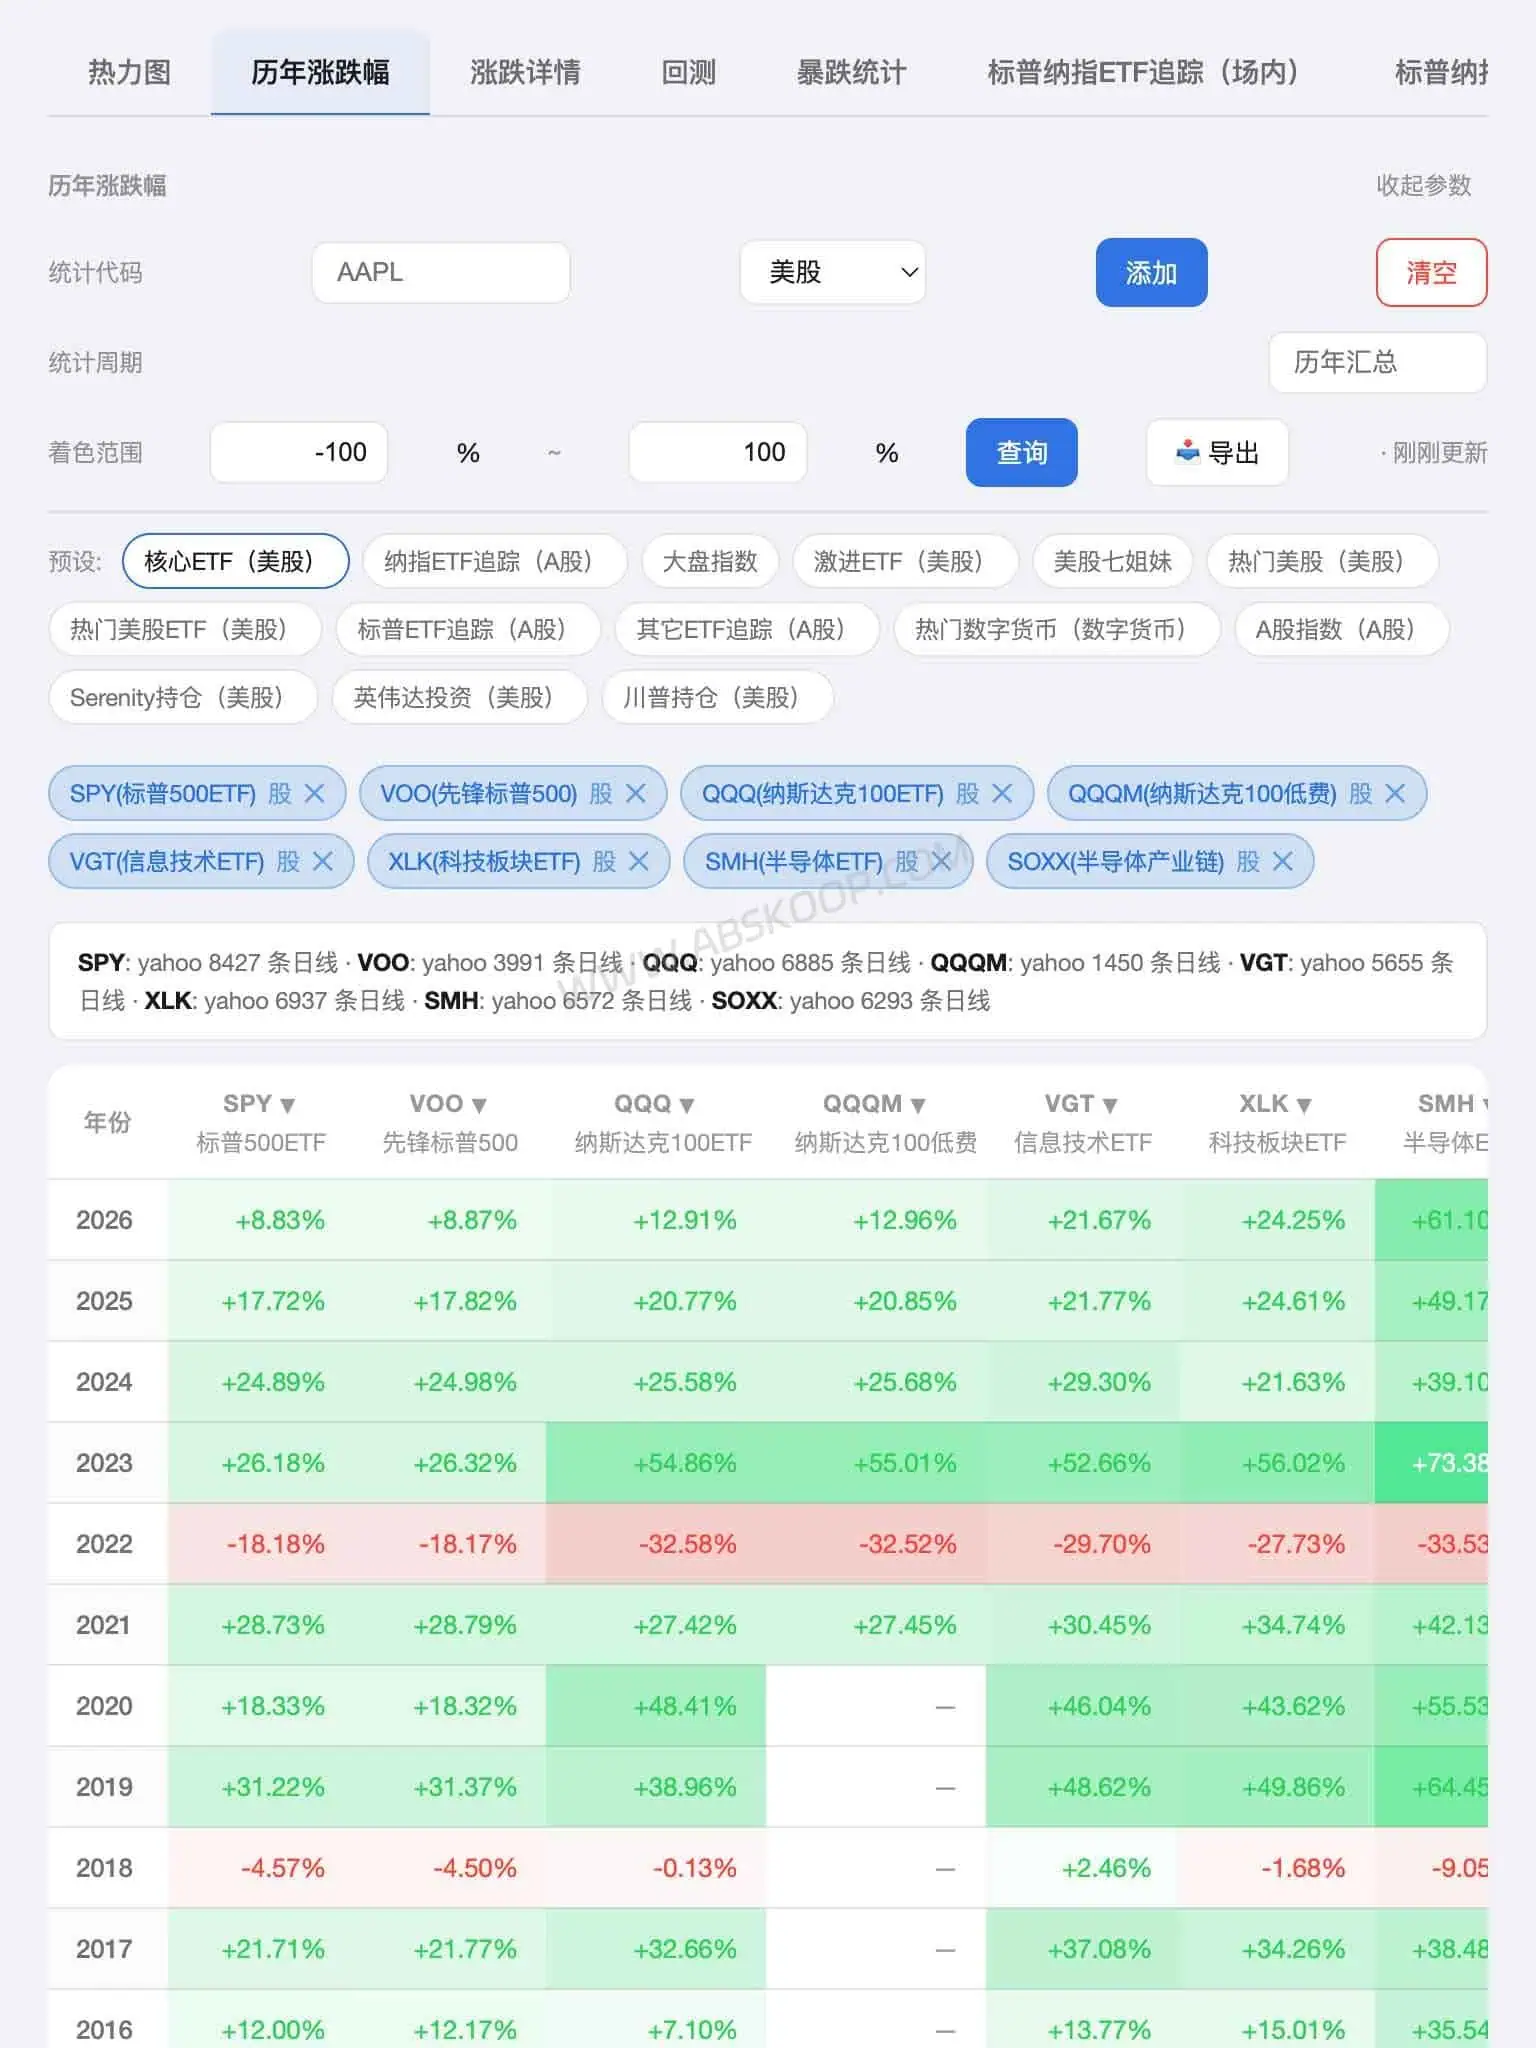Remove the QQQ(纳斯达克100ETF) chip

(1002, 794)
